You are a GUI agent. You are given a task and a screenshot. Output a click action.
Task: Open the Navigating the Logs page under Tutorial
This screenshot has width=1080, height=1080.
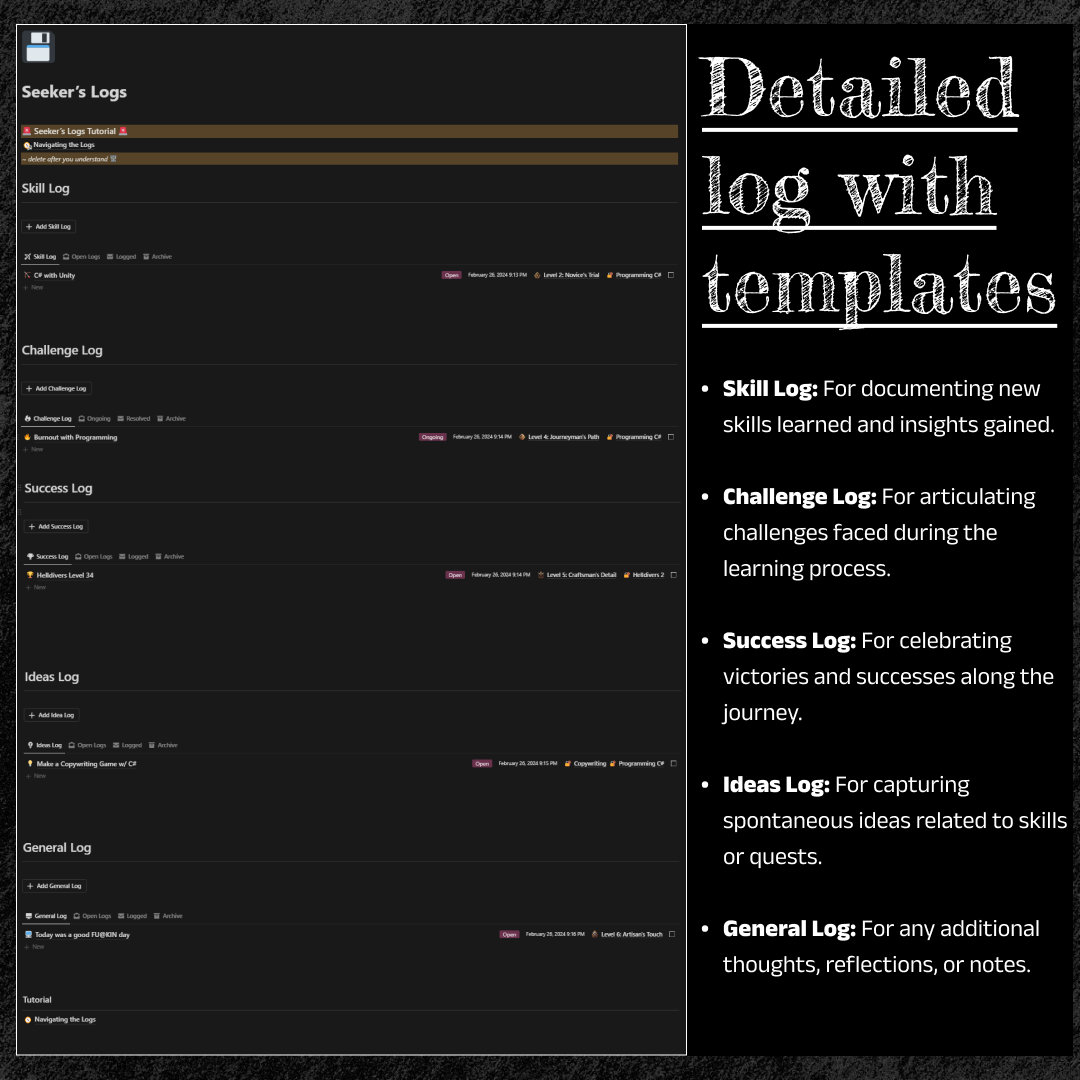(63, 1019)
